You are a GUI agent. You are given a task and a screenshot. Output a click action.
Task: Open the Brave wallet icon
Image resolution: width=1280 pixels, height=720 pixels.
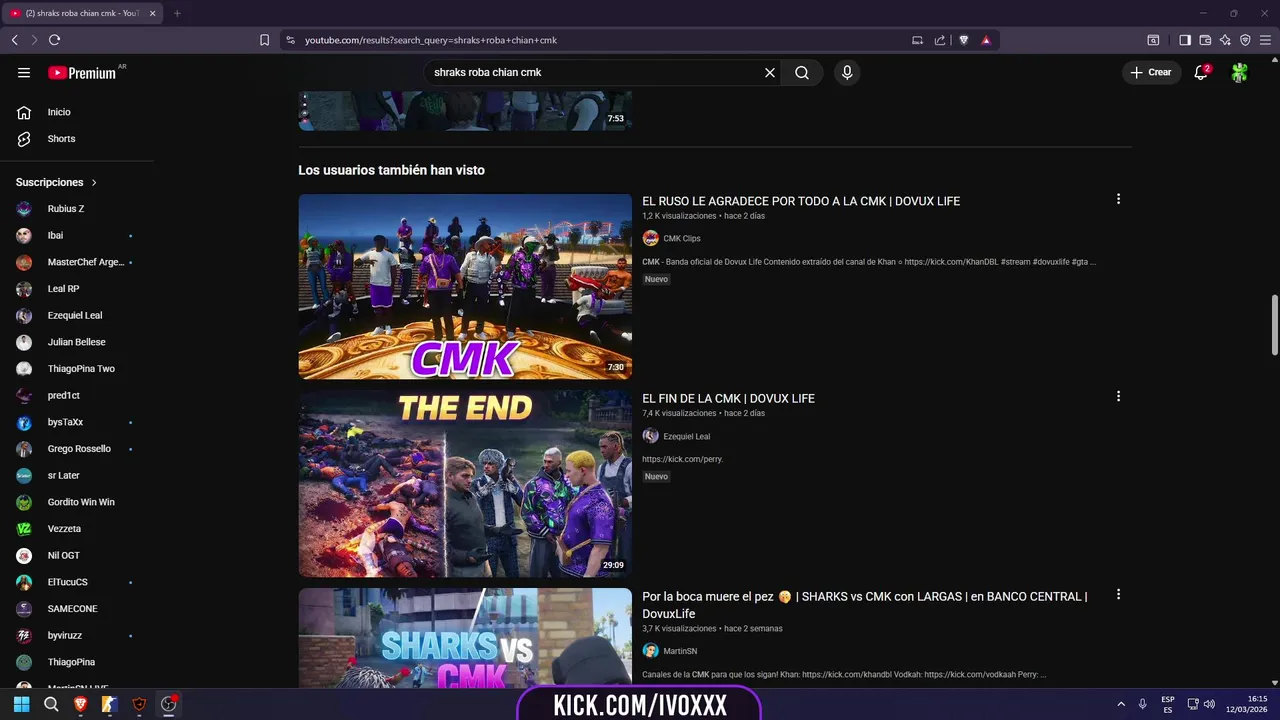point(1205,40)
